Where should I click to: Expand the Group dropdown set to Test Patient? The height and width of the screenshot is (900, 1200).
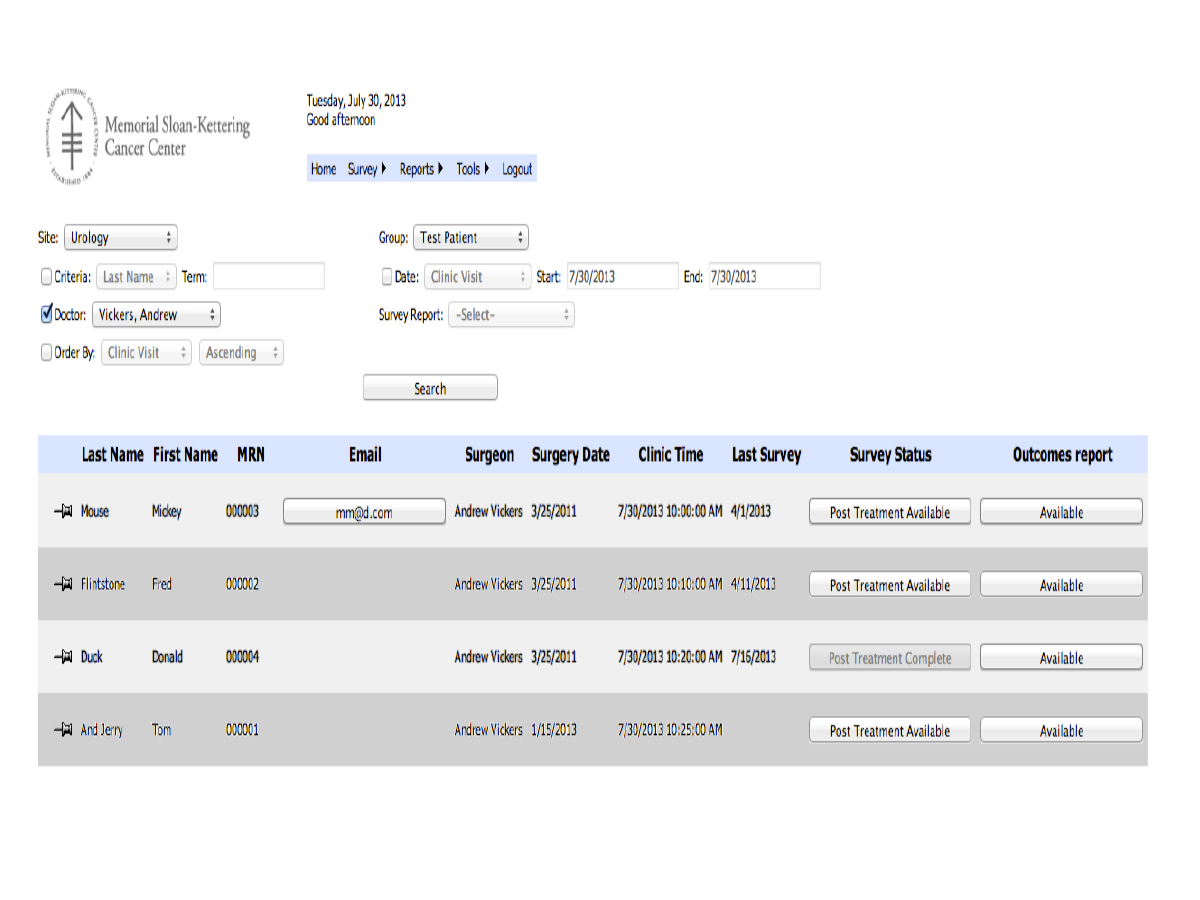tap(470, 238)
